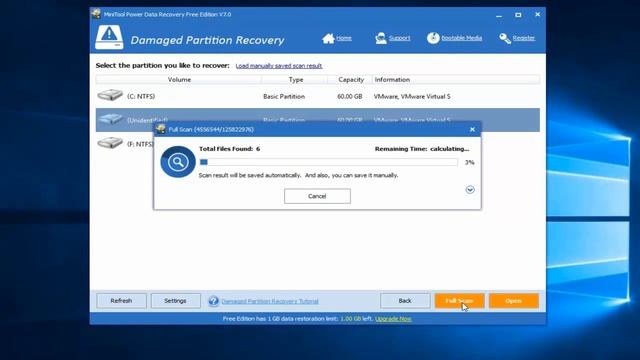
Task: Click the Damaged Partition Recovery warning drive icon
Action: pyautogui.click(x=109, y=37)
